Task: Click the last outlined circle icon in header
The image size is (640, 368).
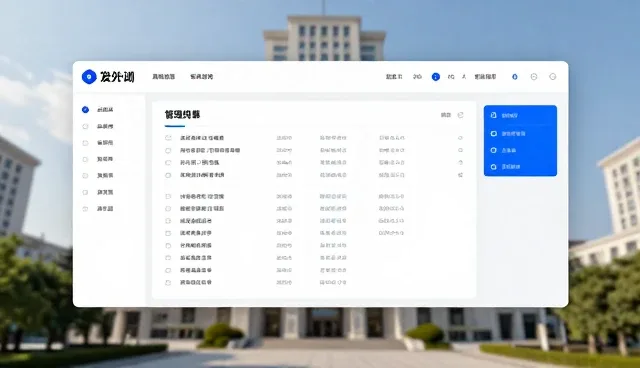Action: [x=553, y=77]
